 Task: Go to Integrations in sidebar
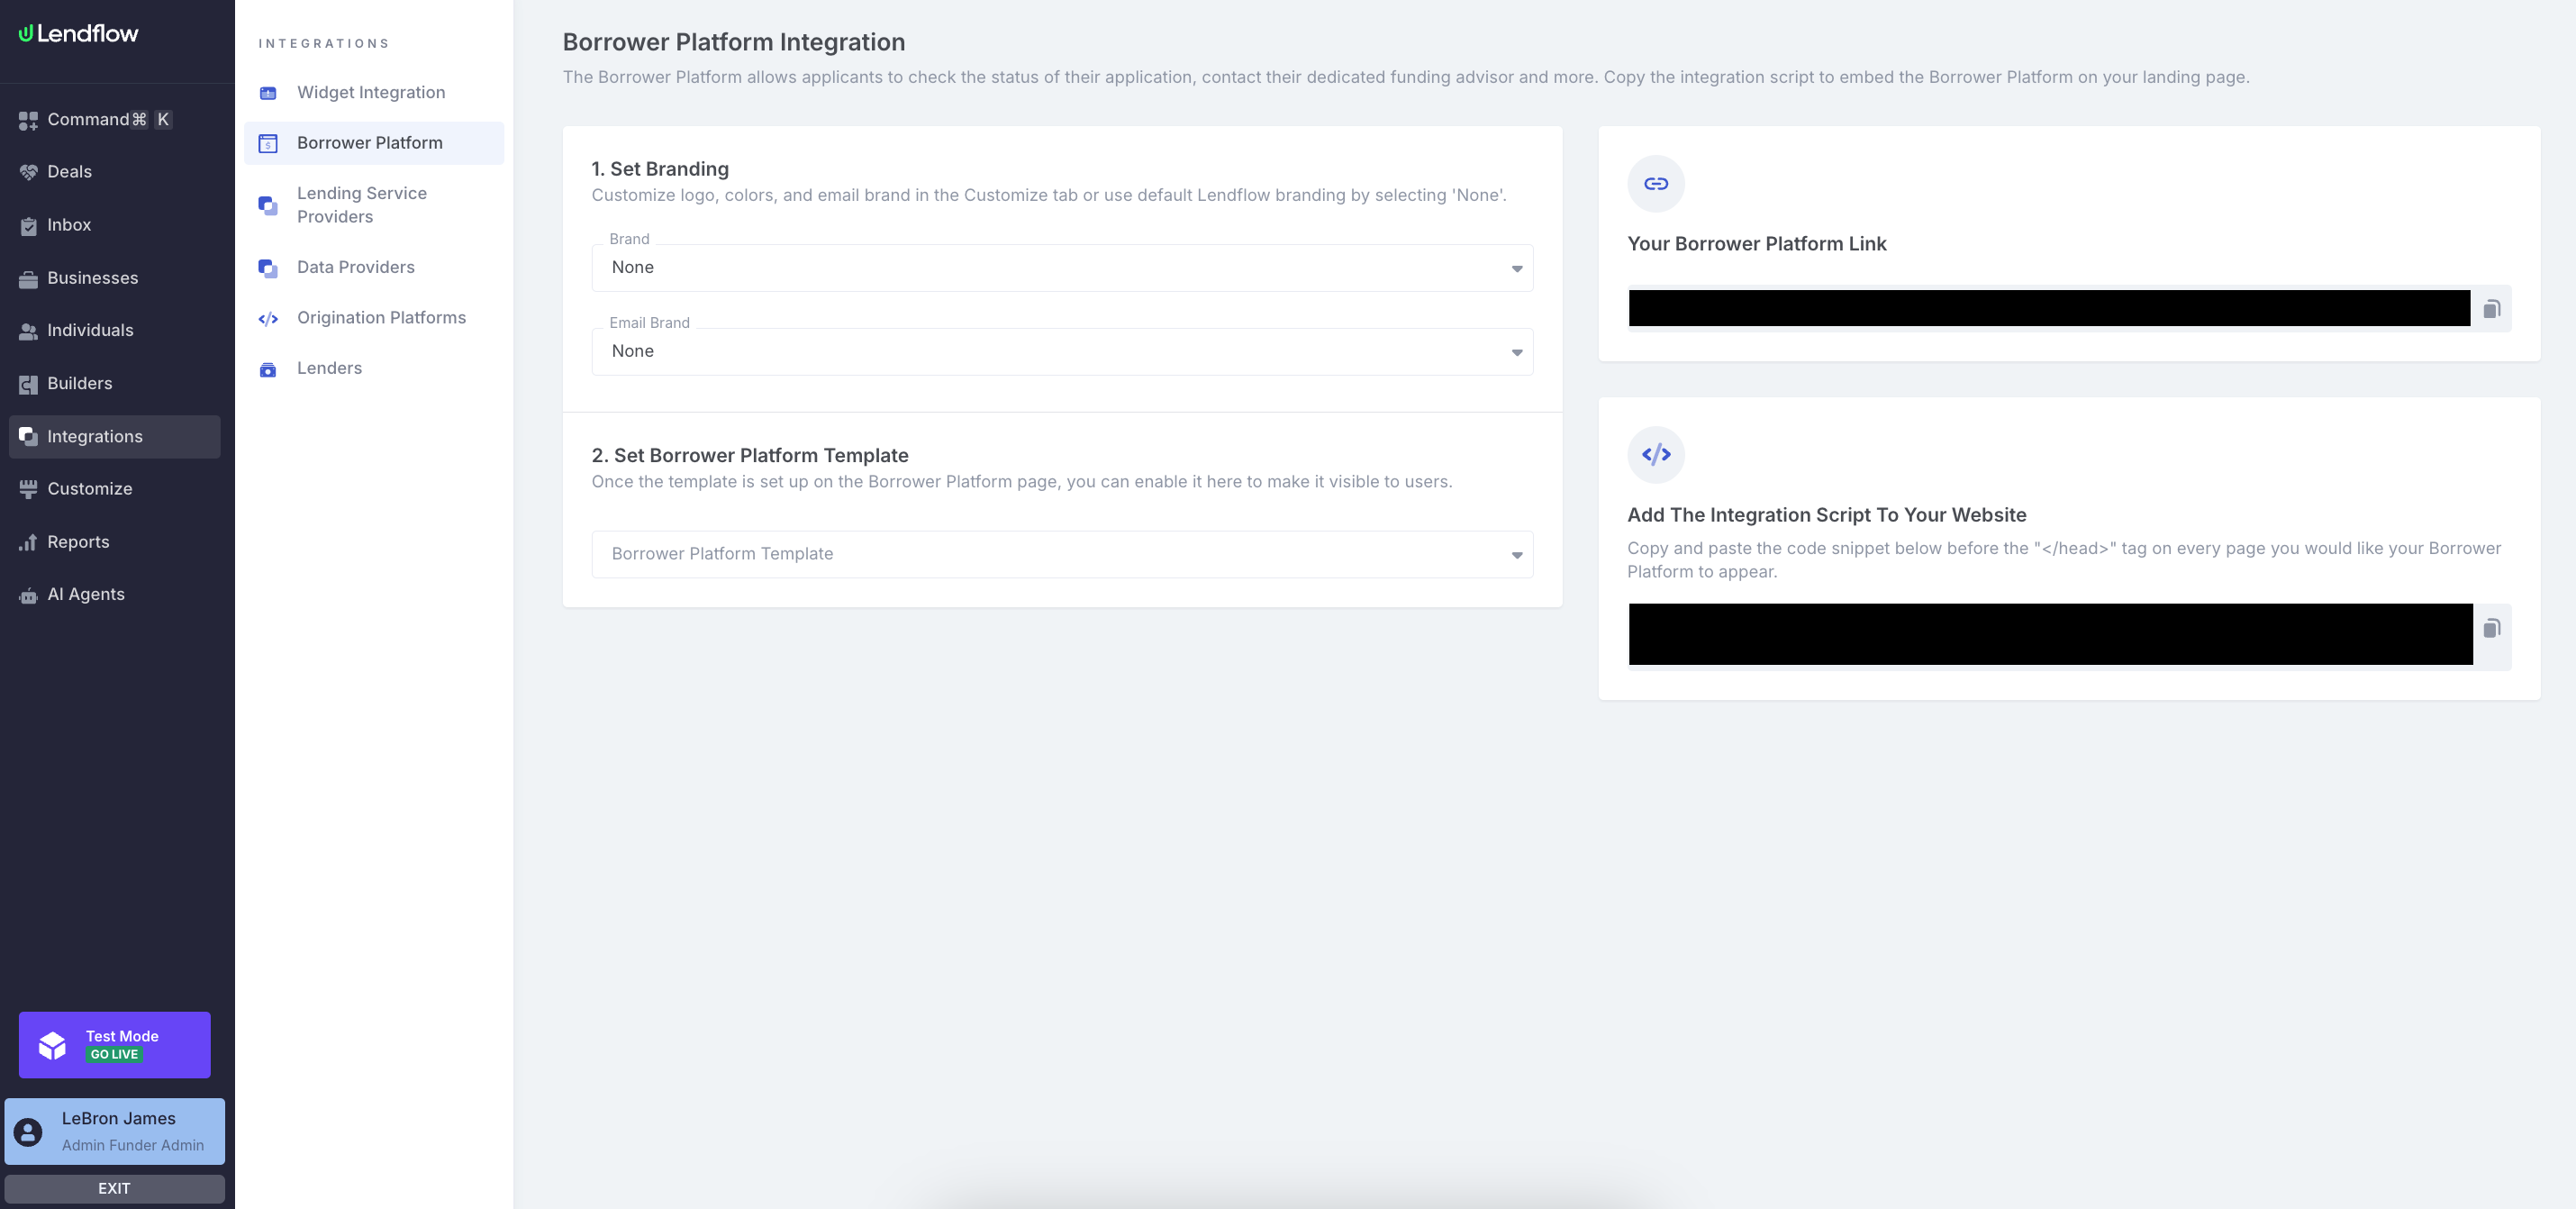[x=115, y=437]
